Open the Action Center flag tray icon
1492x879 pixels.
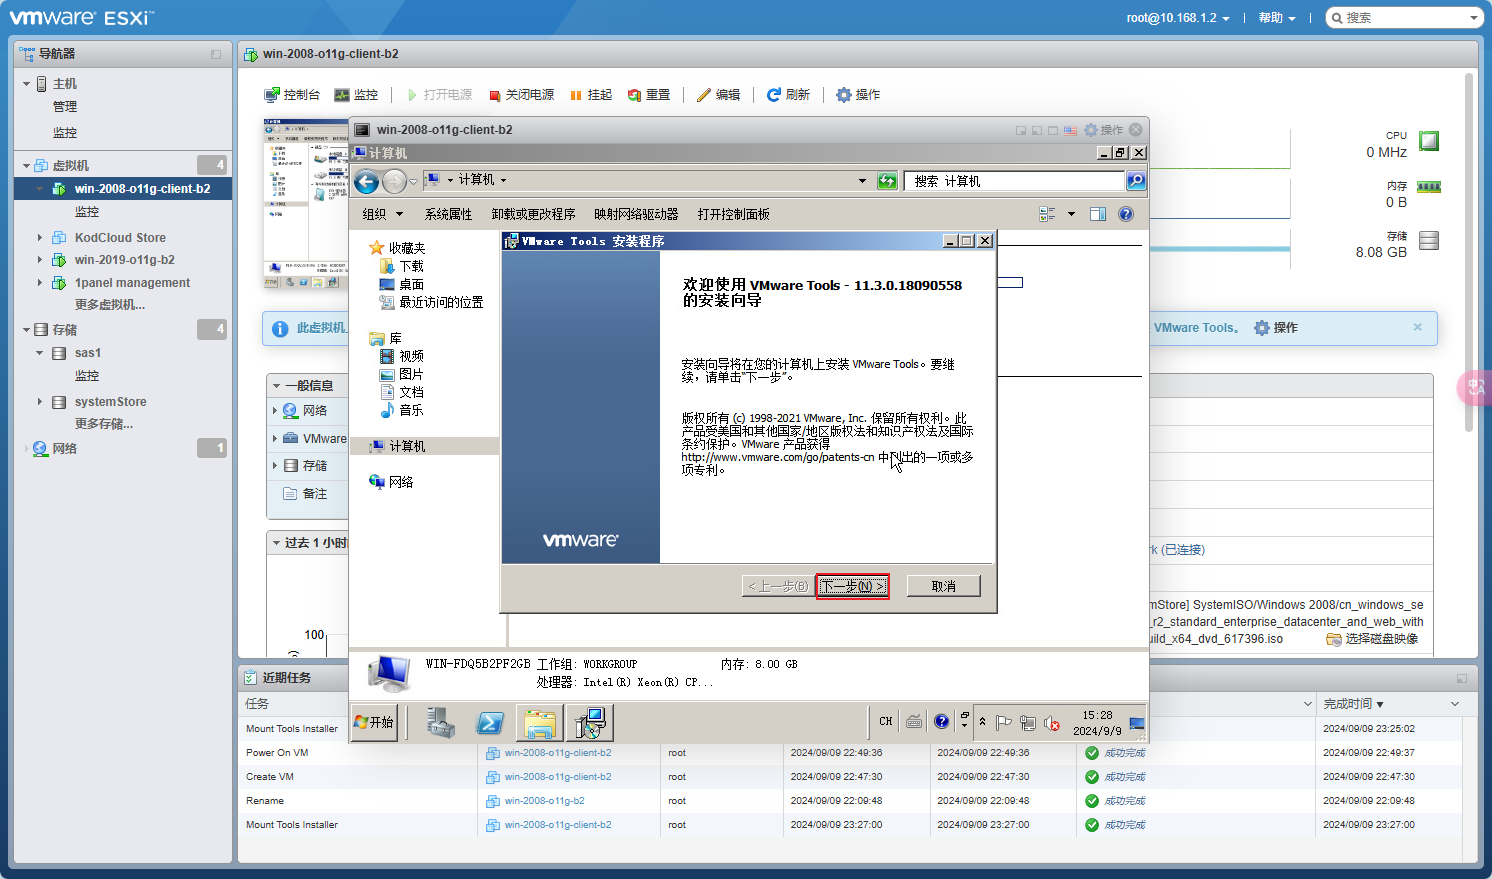pos(1004,723)
